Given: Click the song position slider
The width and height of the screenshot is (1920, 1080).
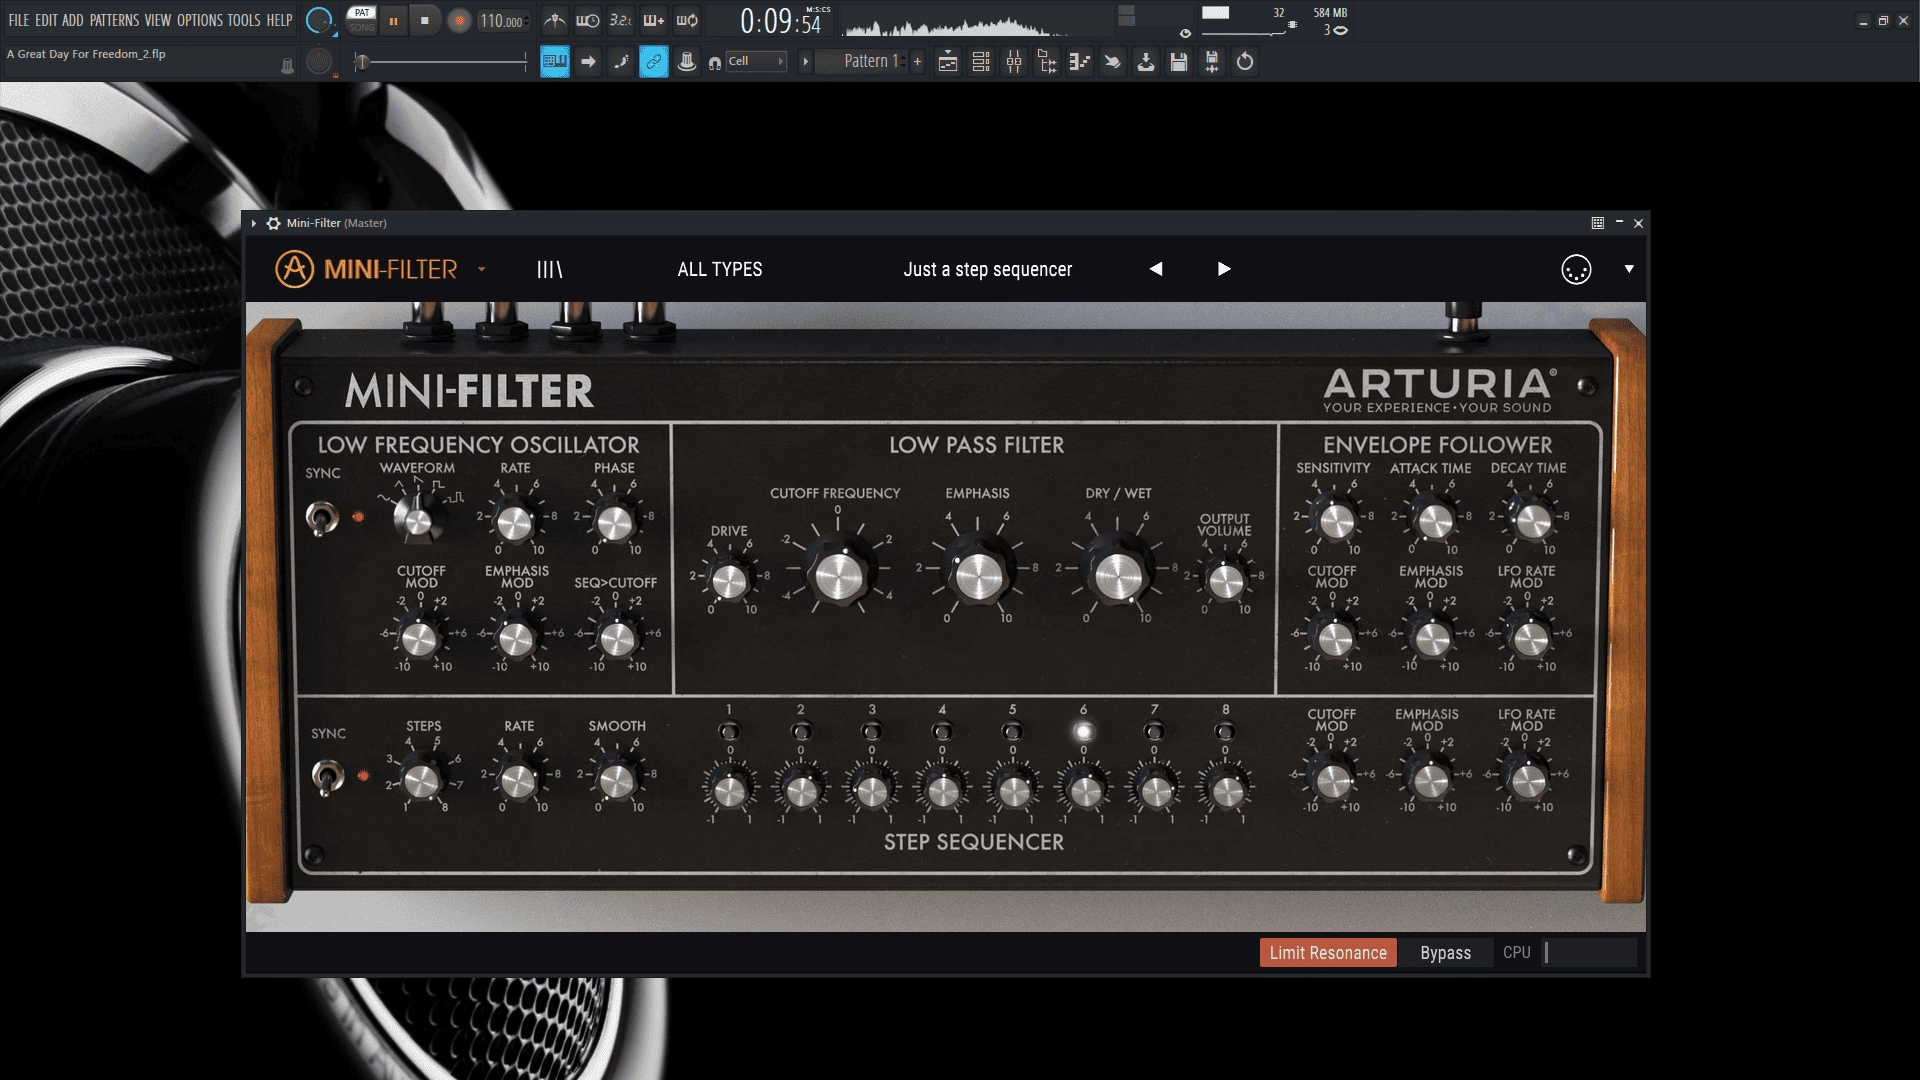Looking at the screenshot, I should point(441,62).
